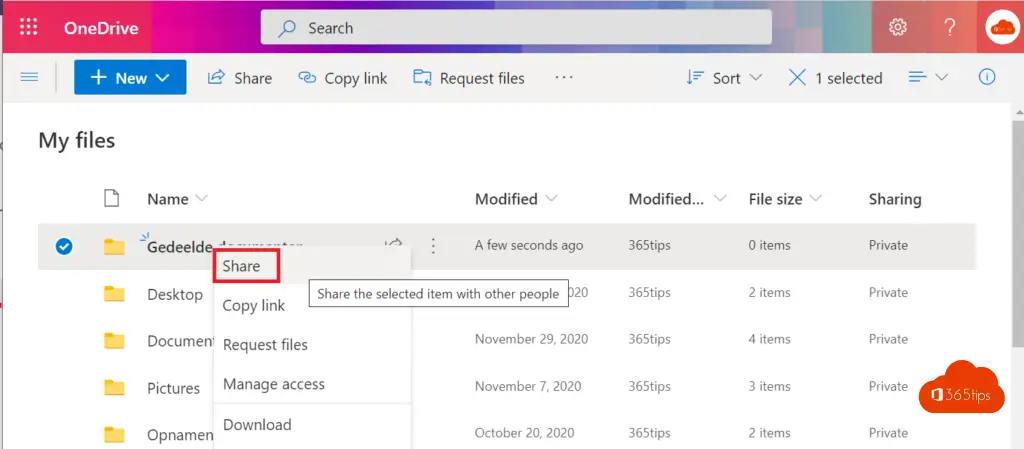Click into the Search field
The width and height of the screenshot is (1024, 449).
[515, 28]
